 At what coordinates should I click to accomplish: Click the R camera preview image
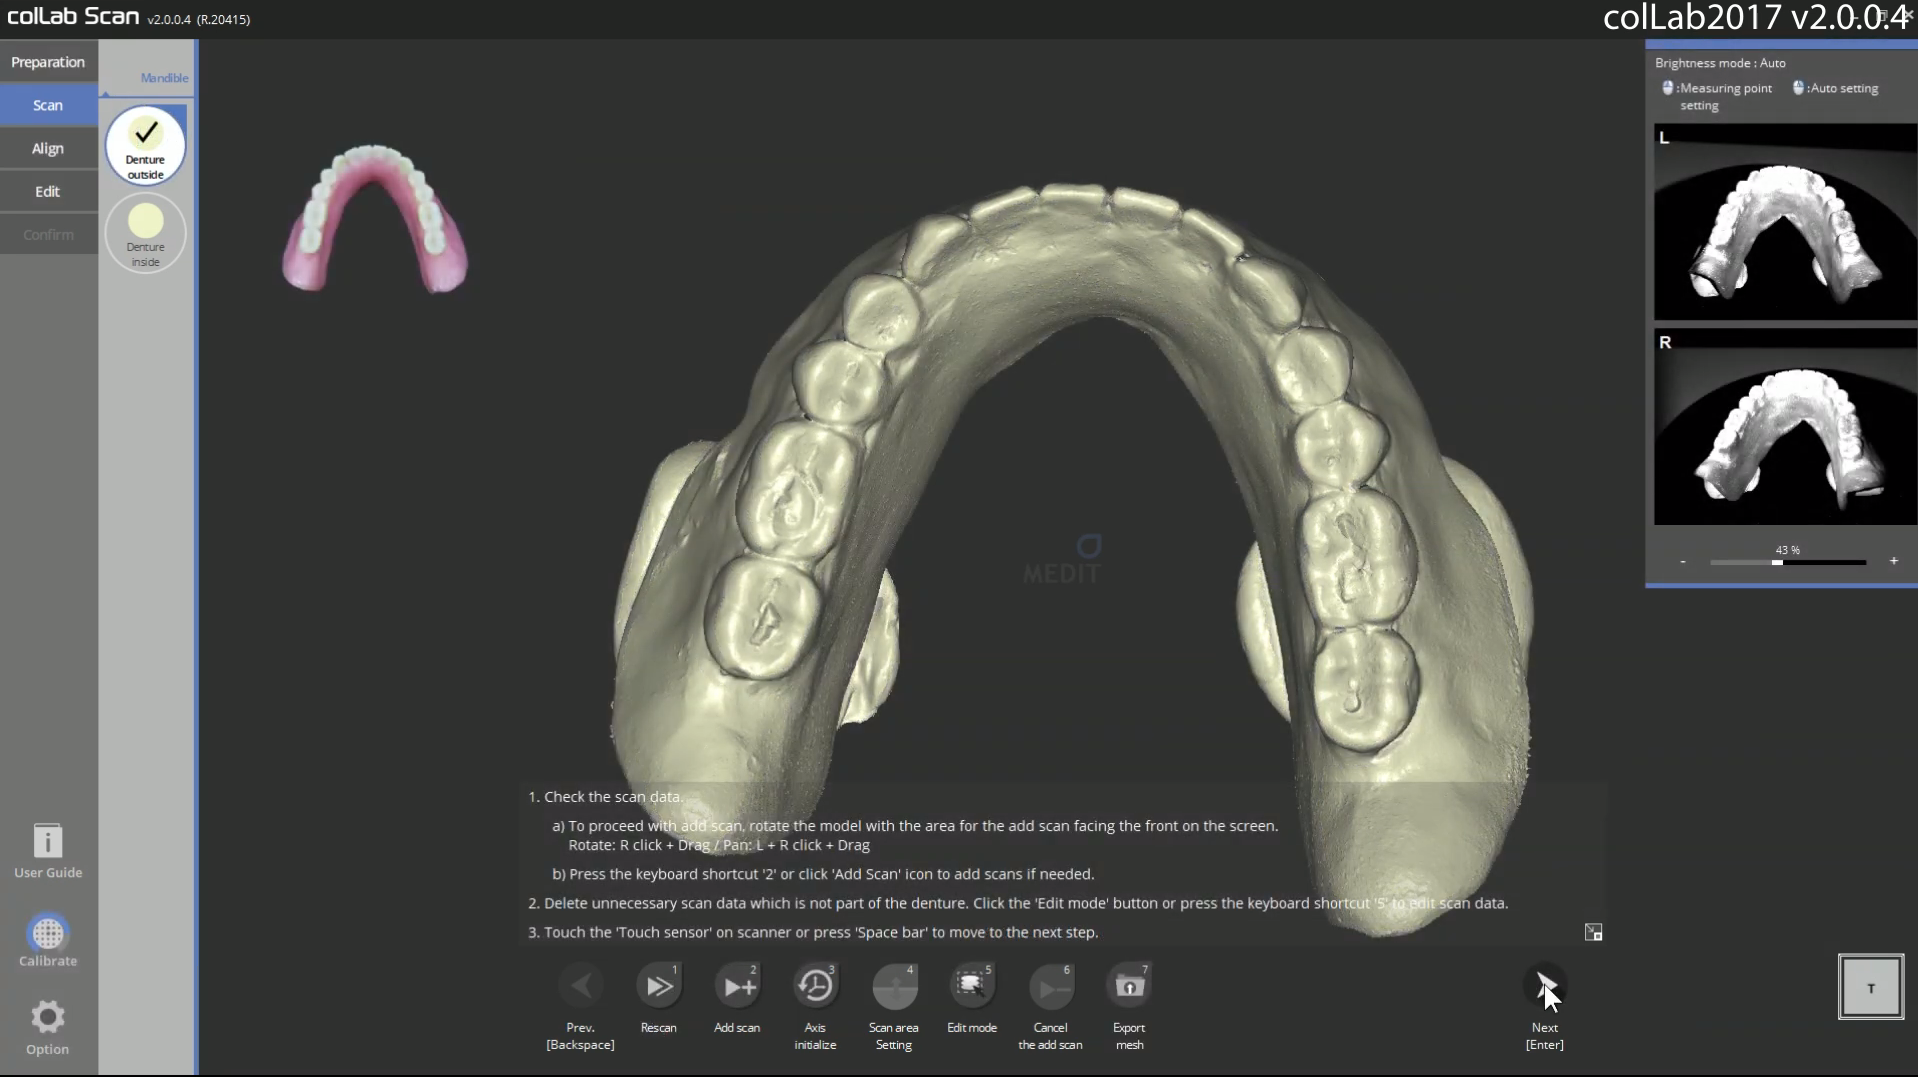[1785, 427]
